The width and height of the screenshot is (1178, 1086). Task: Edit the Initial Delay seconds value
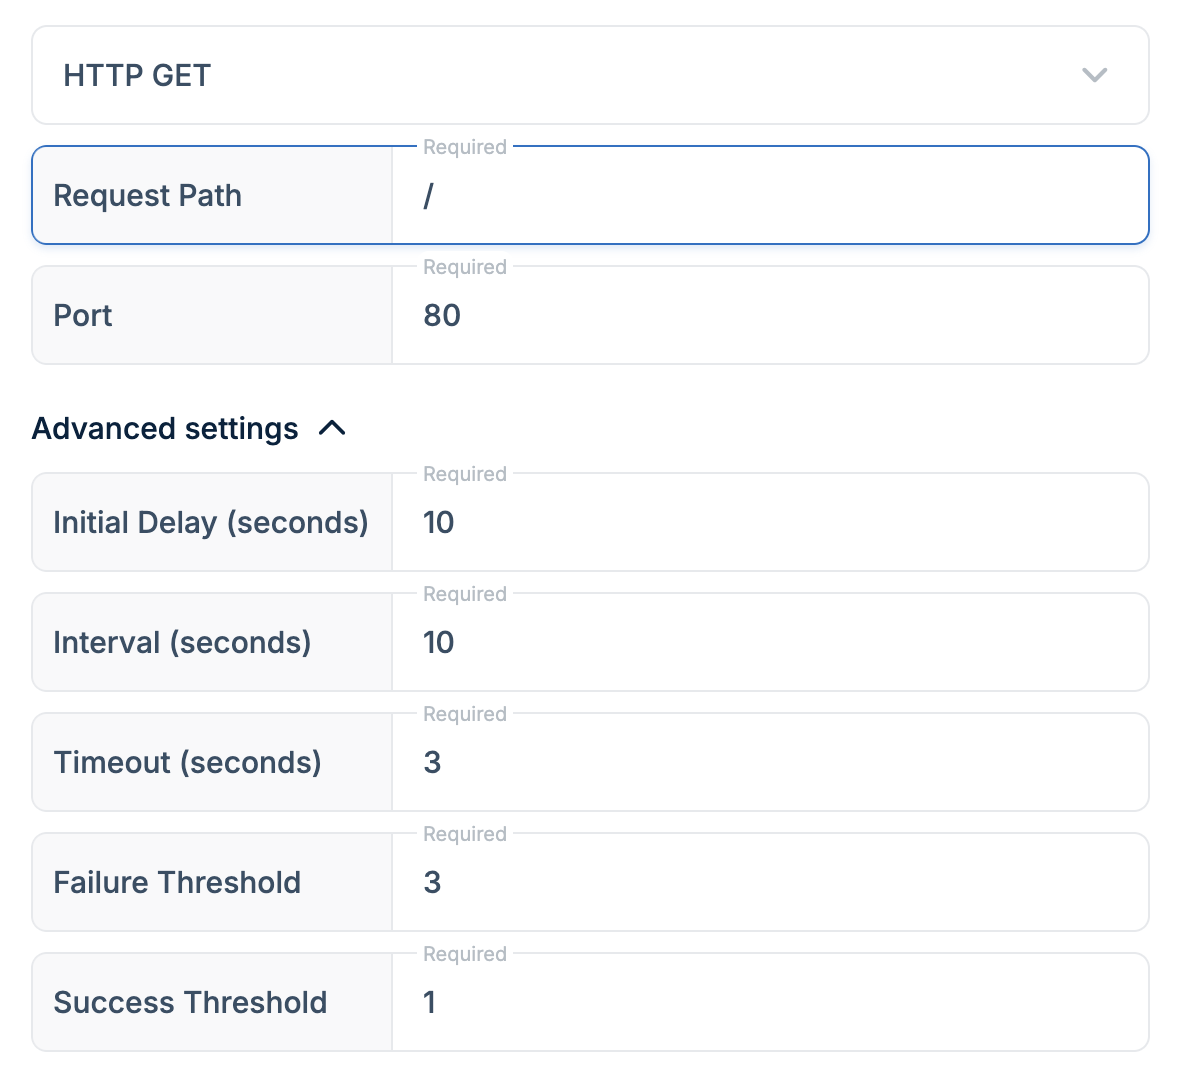[x=770, y=523]
